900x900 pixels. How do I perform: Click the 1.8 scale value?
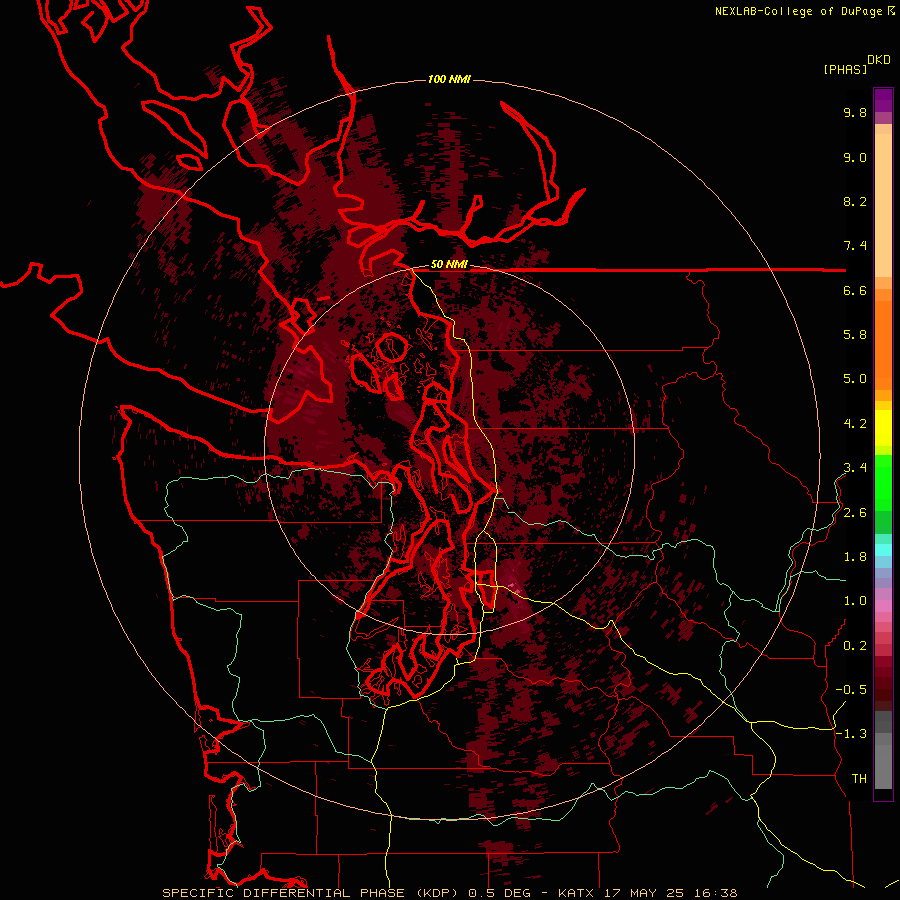pyautogui.click(x=855, y=557)
